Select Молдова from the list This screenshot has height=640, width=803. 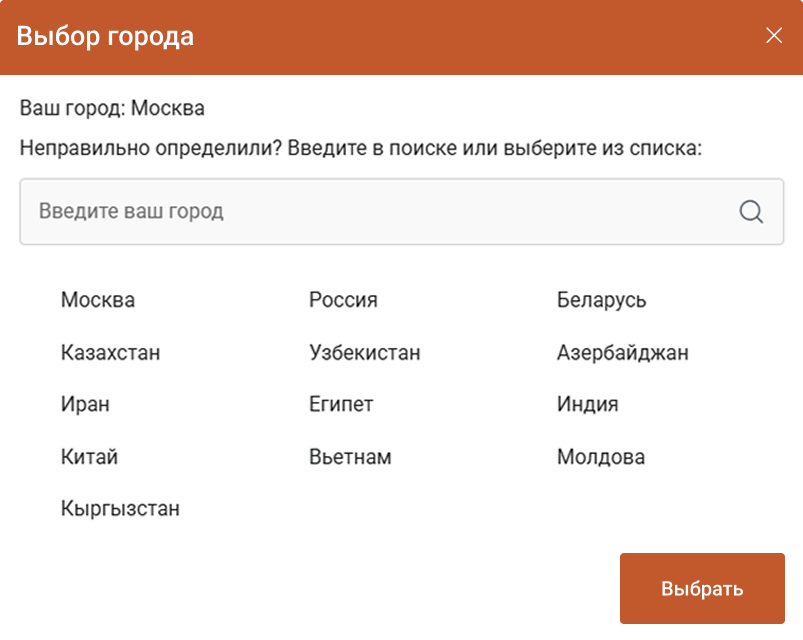click(600, 456)
